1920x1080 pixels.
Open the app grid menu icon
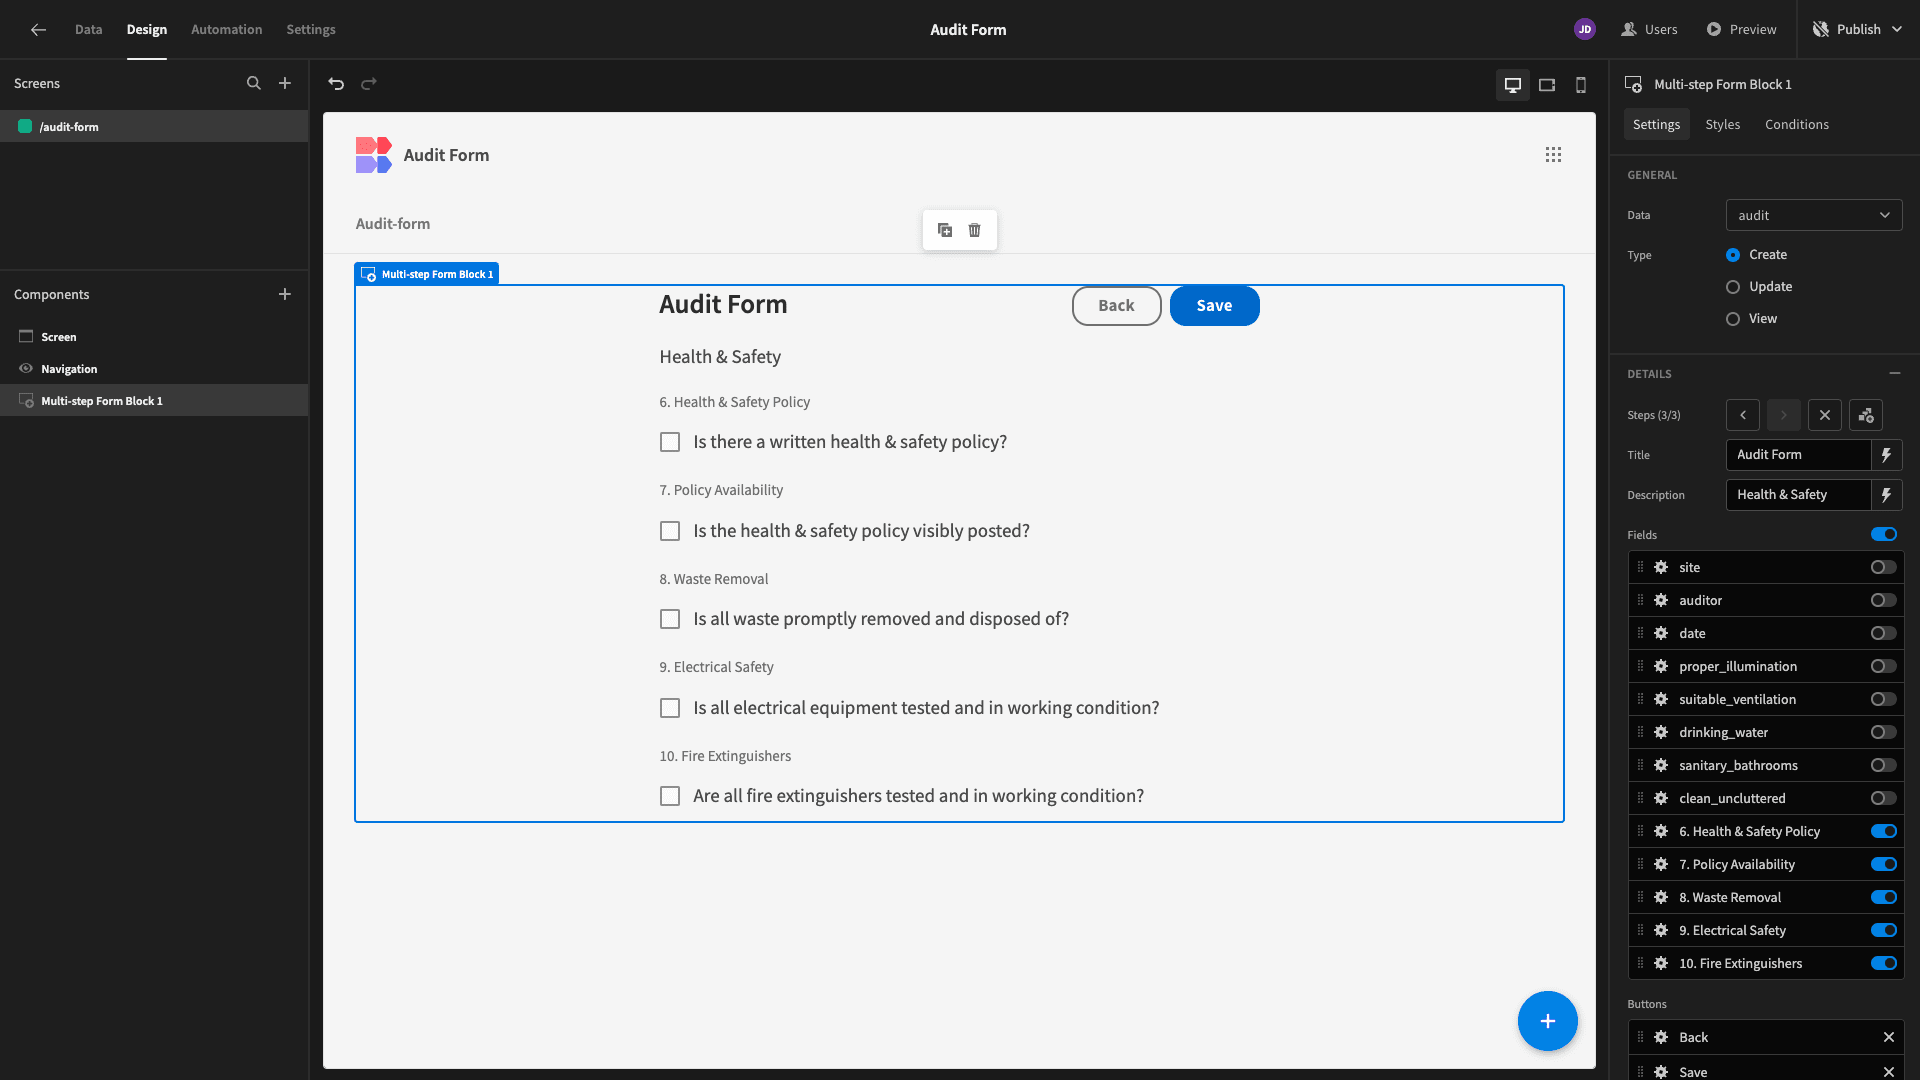pos(1553,155)
